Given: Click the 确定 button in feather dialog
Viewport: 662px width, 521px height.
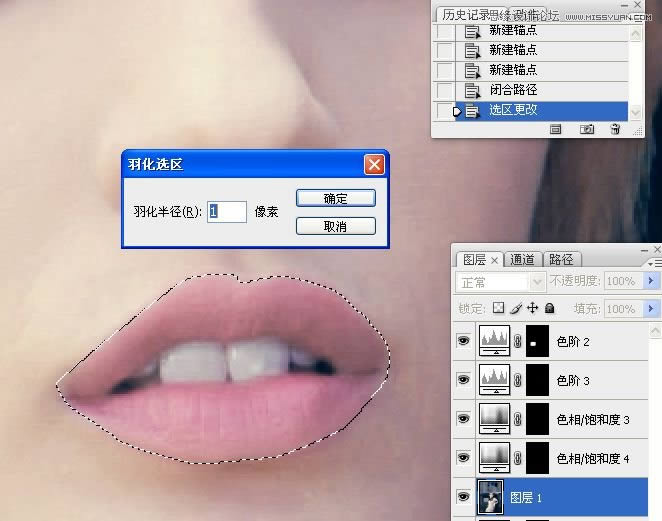Looking at the screenshot, I should [x=335, y=198].
